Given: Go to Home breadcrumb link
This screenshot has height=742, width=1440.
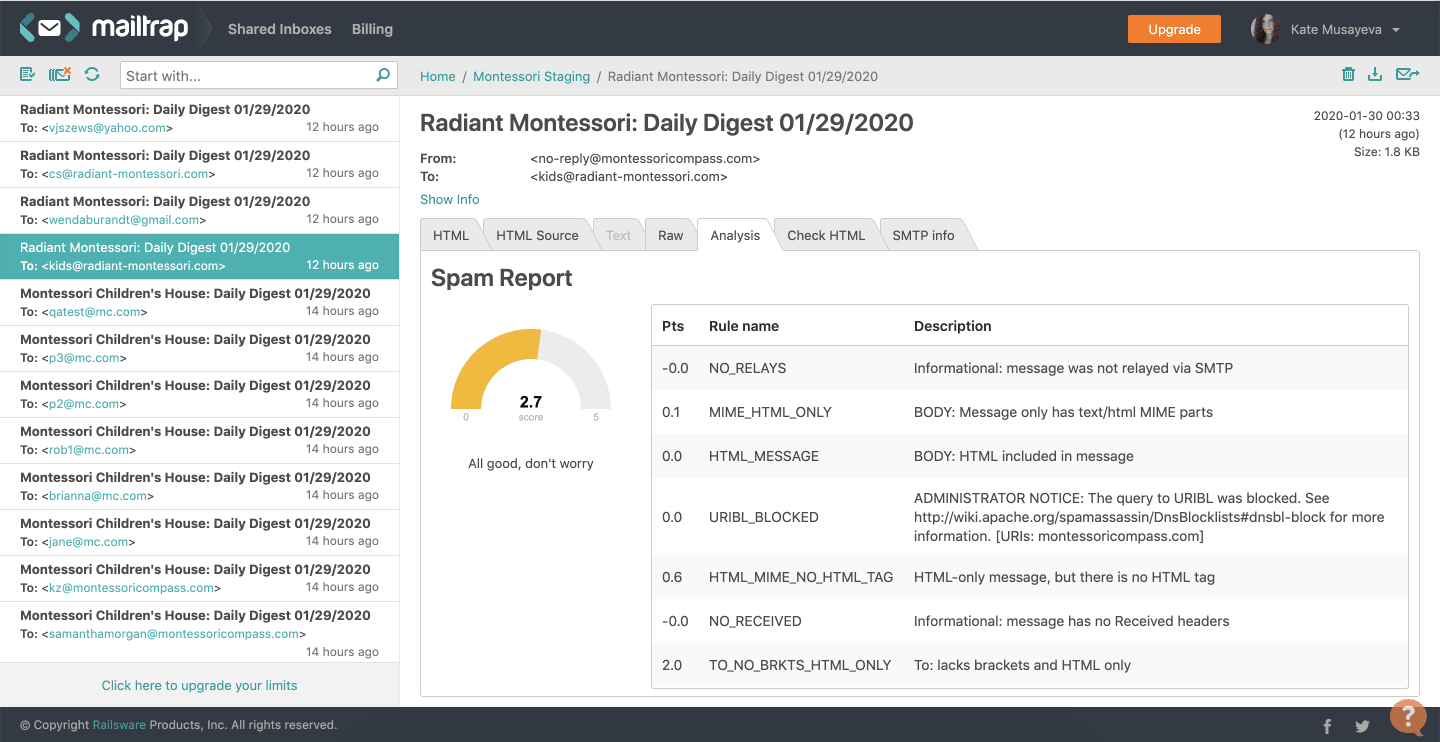Looking at the screenshot, I should [x=438, y=76].
